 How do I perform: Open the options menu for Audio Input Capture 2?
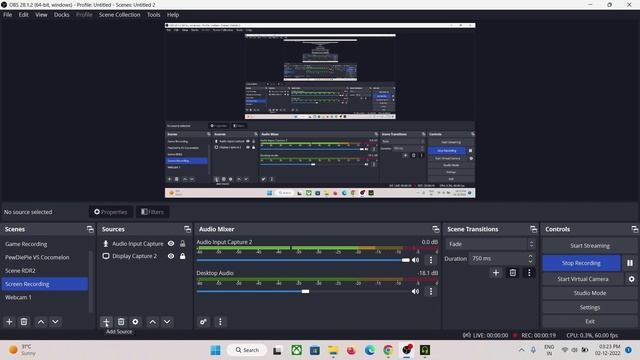coord(431,260)
